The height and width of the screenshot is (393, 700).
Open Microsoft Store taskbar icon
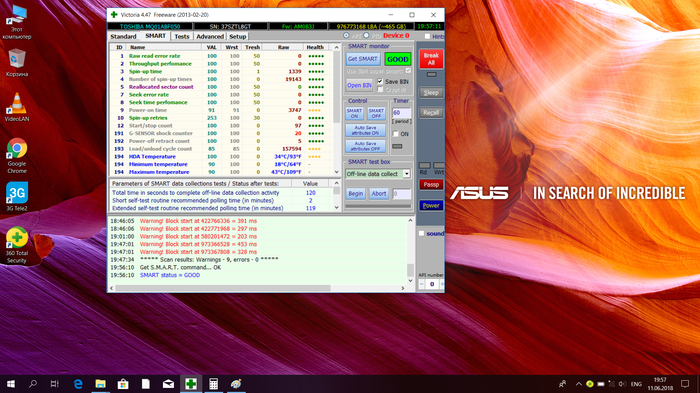[x=123, y=384]
